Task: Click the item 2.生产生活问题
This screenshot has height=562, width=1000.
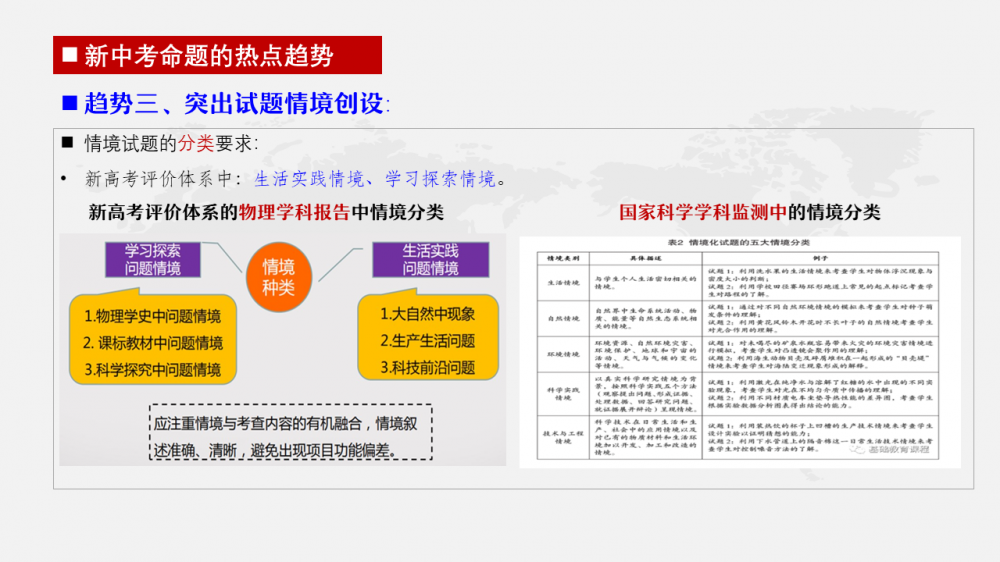Action: pos(427,341)
